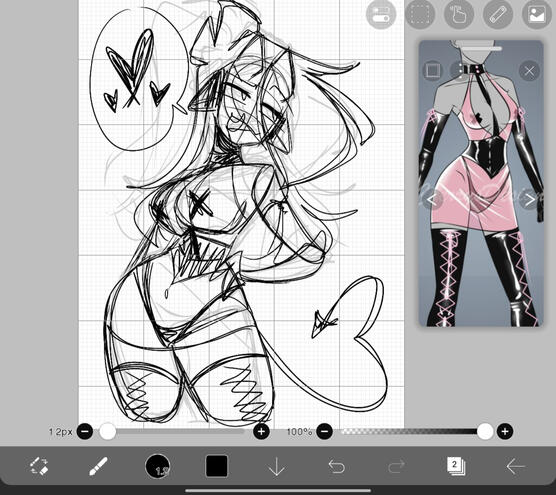Open the Material image tool

click(537, 14)
